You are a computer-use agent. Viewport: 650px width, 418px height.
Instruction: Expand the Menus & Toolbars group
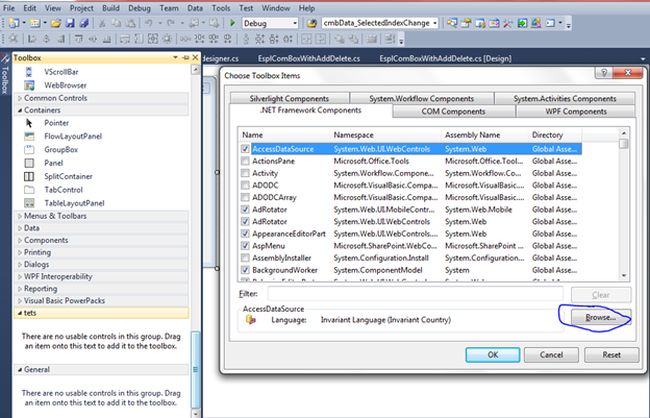pyautogui.click(x=19, y=216)
